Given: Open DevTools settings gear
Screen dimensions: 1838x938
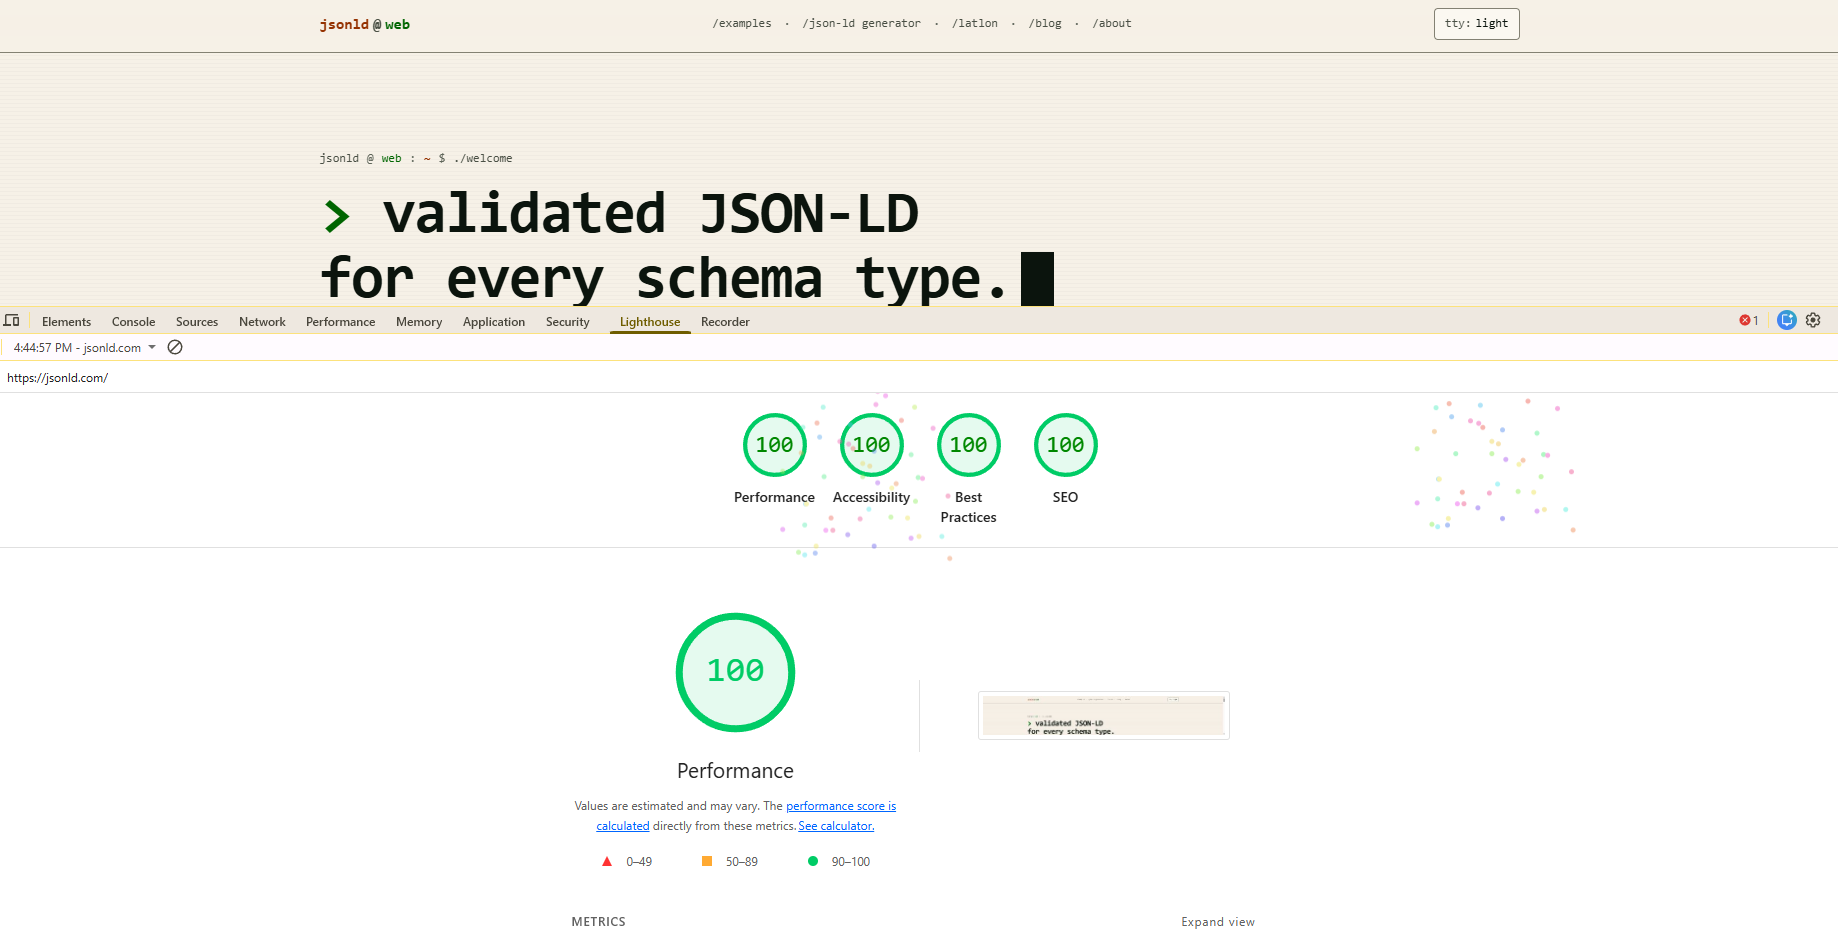Looking at the screenshot, I should tap(1813, 321).
